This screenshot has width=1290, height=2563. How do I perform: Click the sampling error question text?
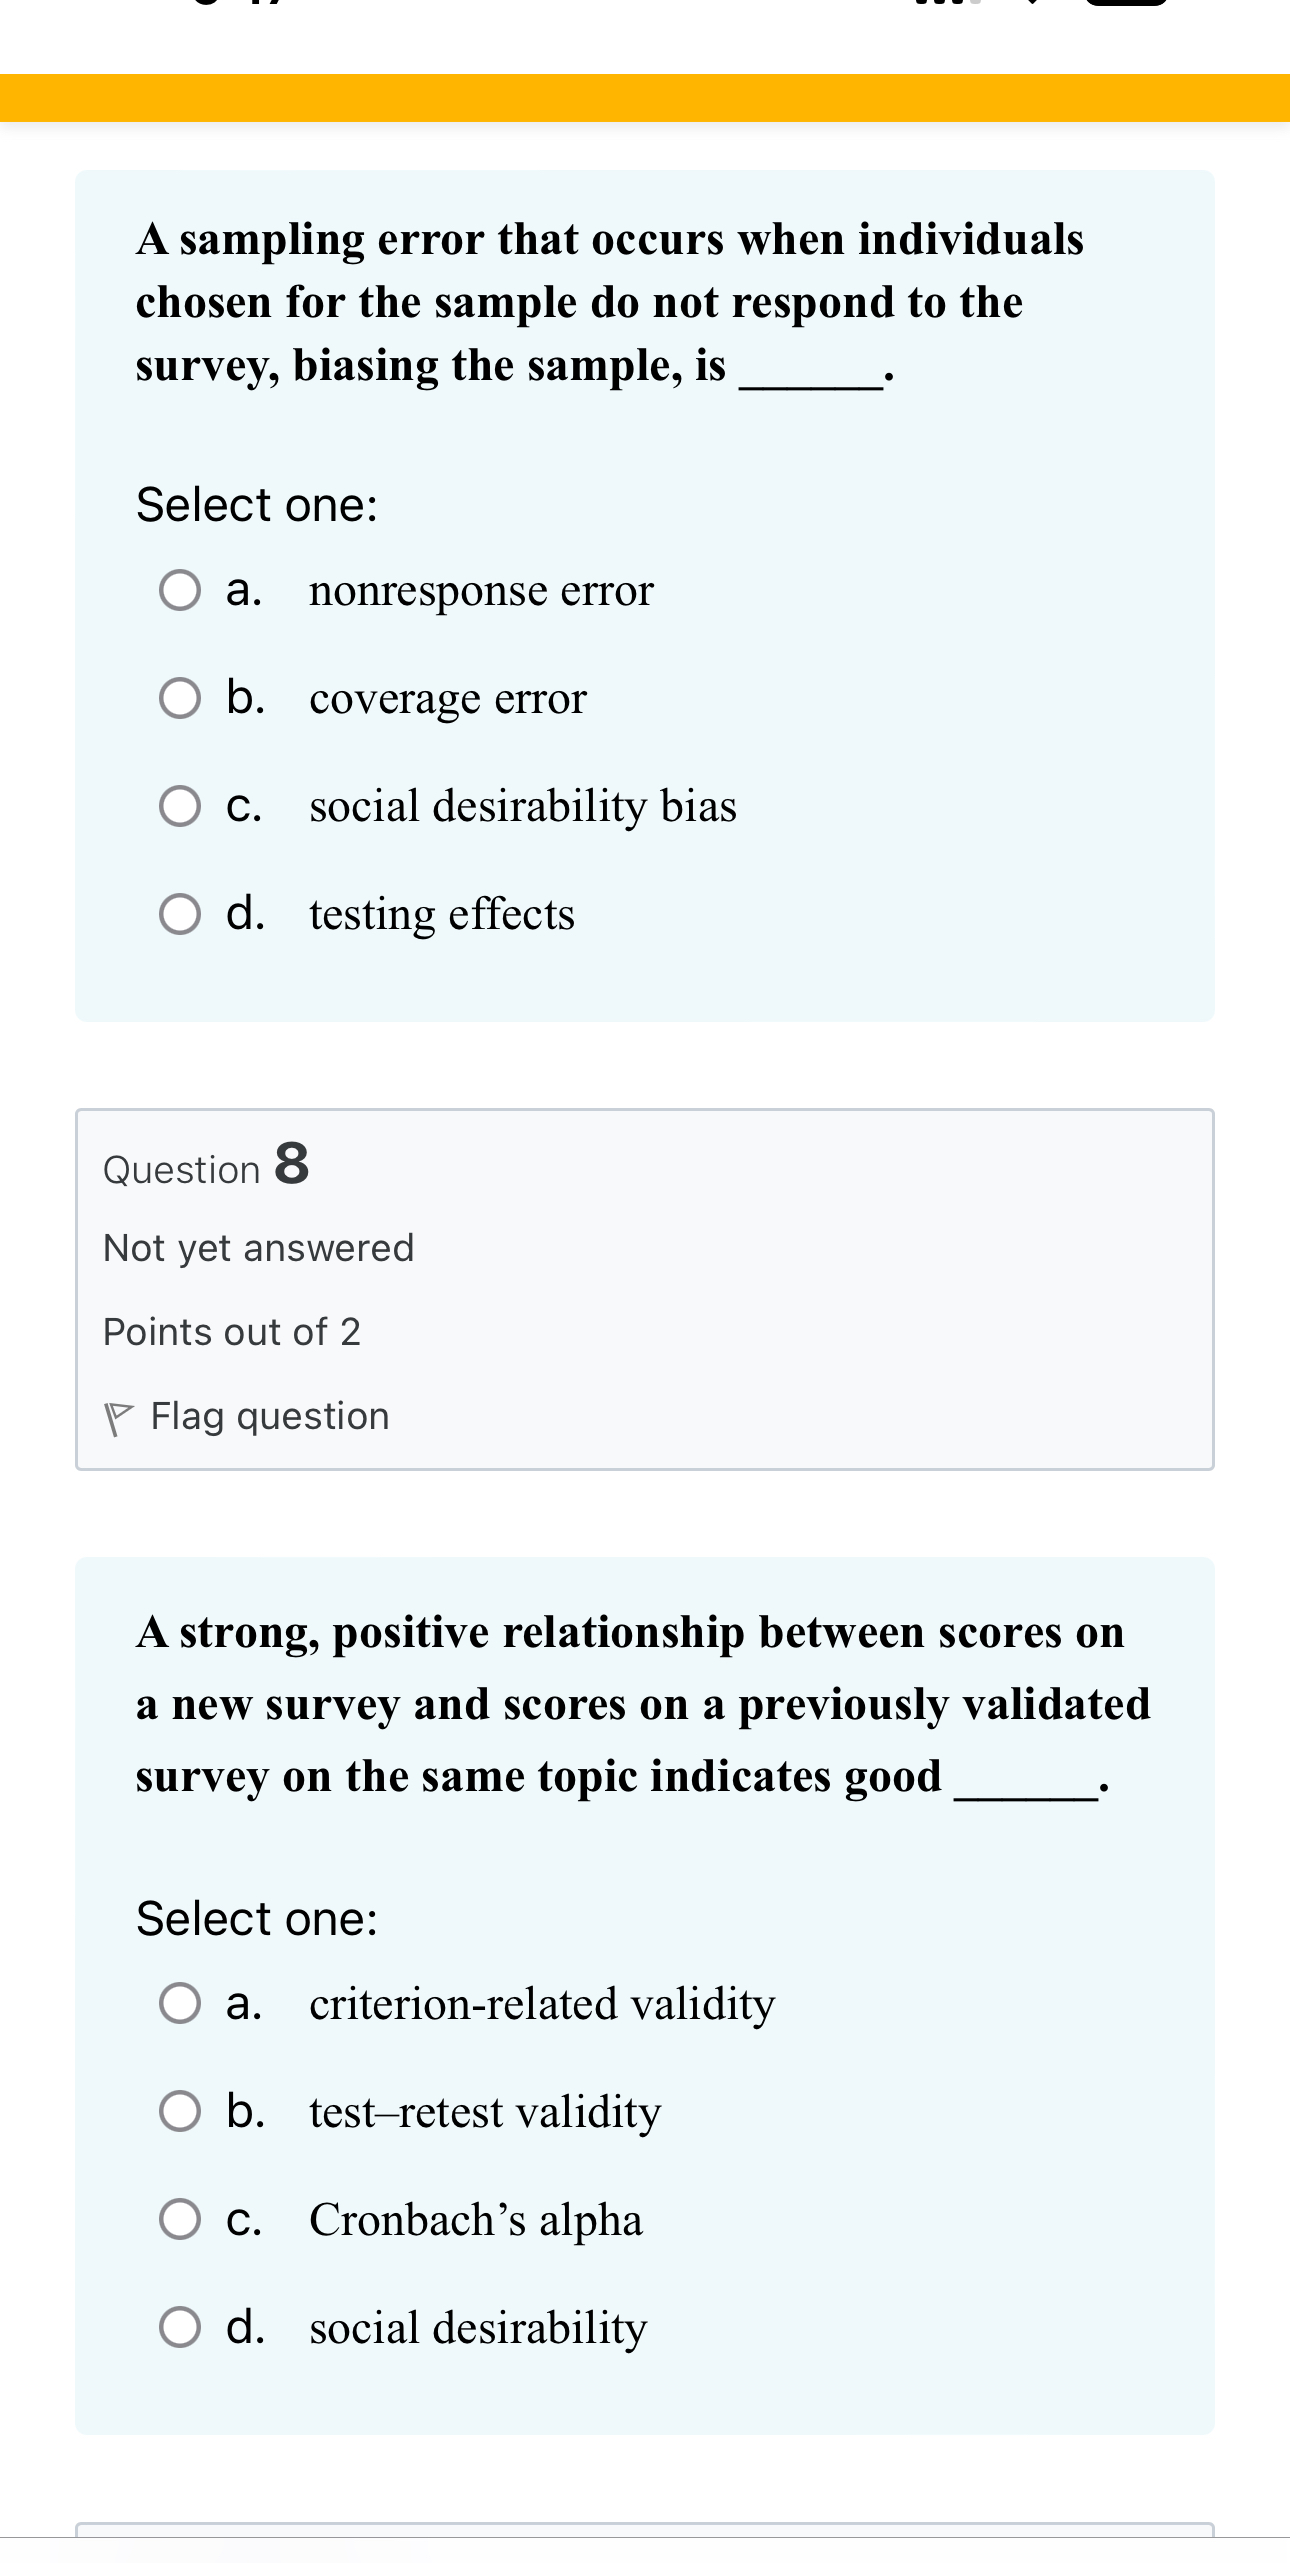[610, 302]
